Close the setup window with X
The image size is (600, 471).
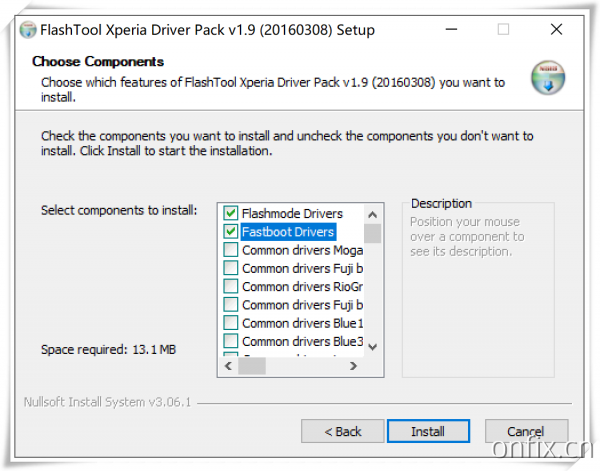pyautogui.click(x=557, y=30)
